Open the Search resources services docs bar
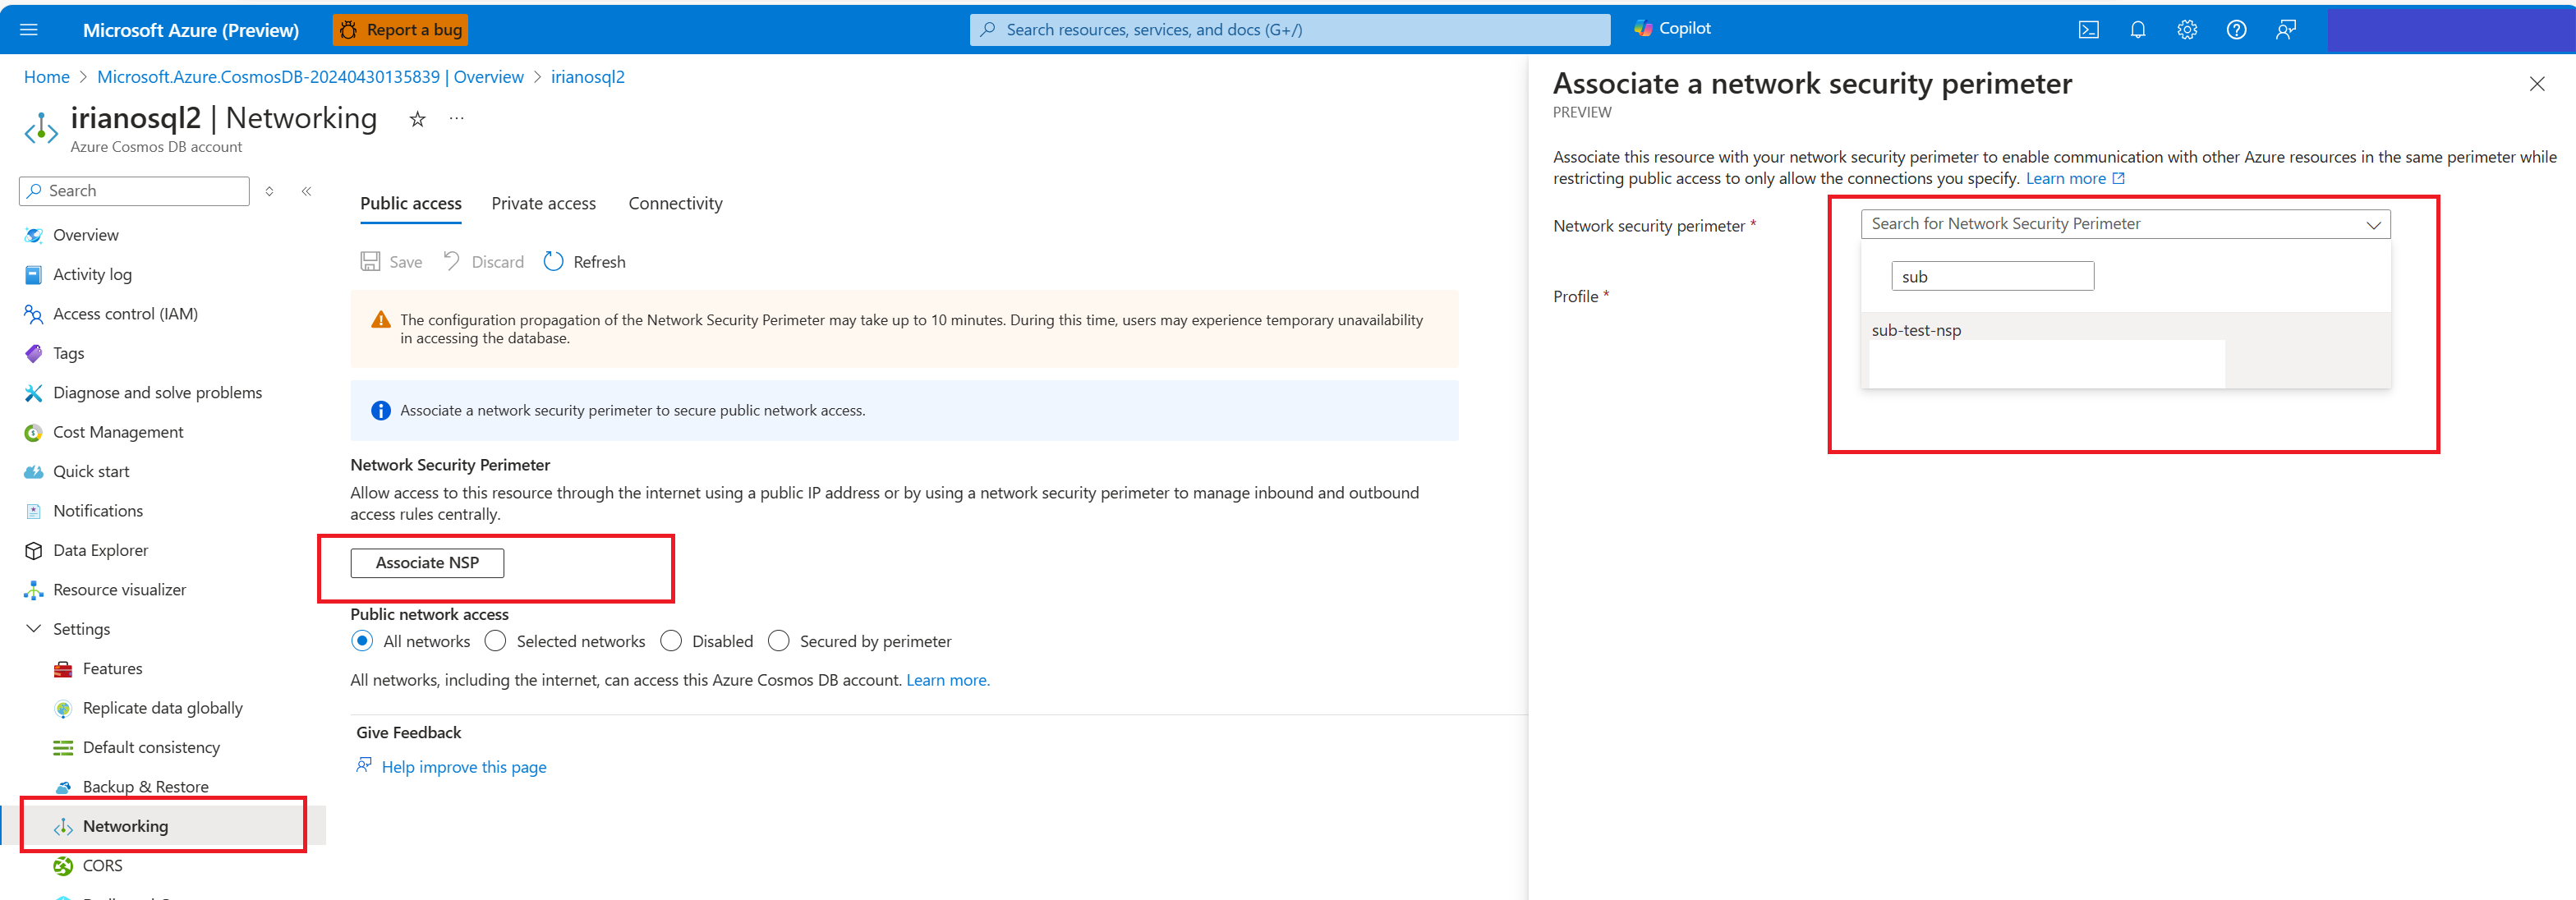 [x=1288, y=26]
